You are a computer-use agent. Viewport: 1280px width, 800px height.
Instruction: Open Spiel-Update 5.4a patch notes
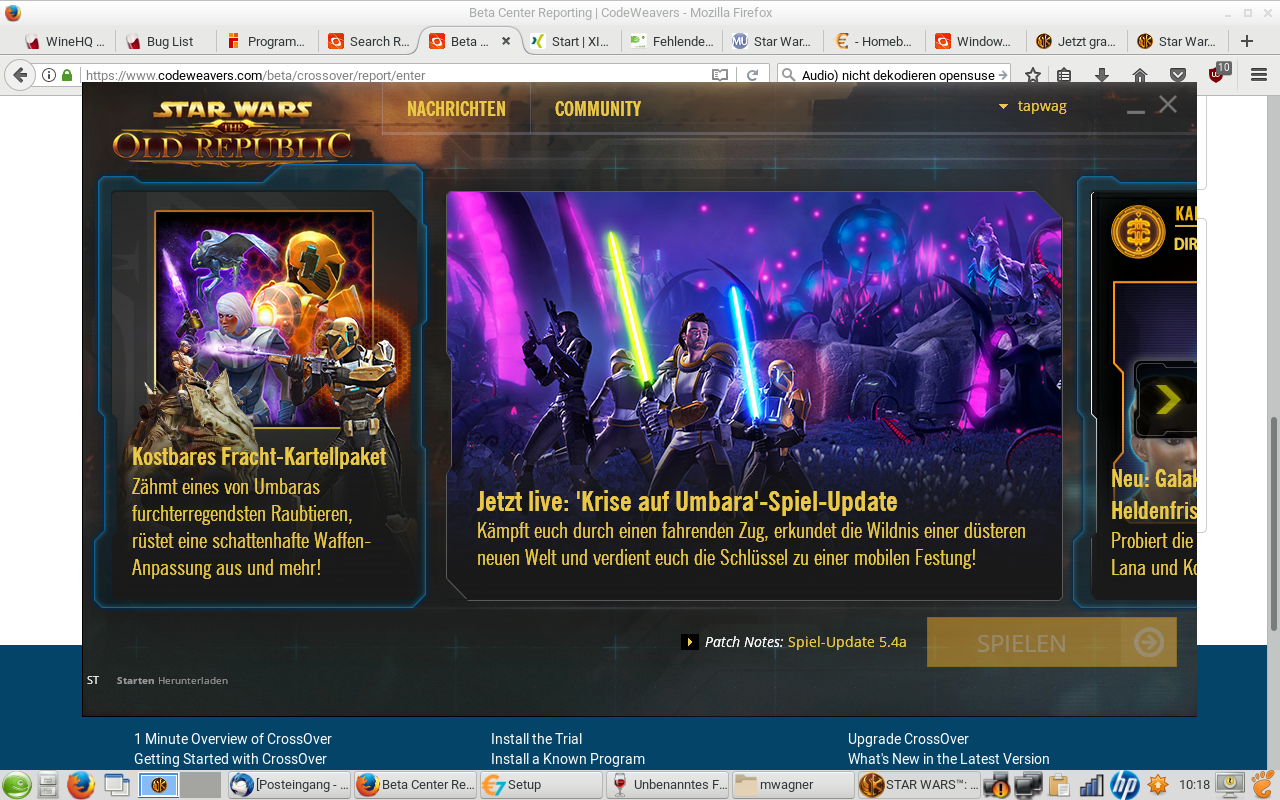[x=847, y=642]
